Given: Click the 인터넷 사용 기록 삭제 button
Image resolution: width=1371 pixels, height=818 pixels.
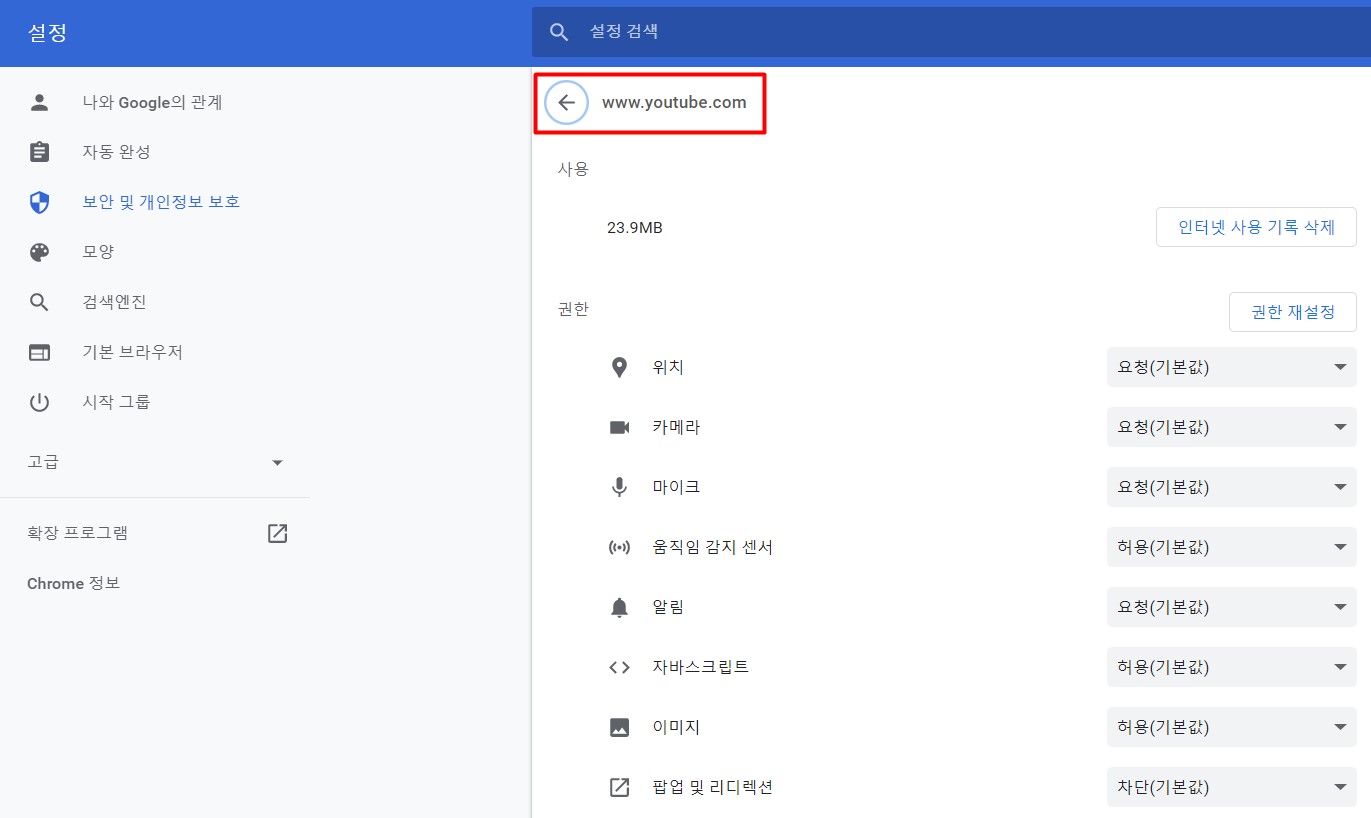Looking at the screenshot, I should pyautogui.click(x=1256, y=227).
